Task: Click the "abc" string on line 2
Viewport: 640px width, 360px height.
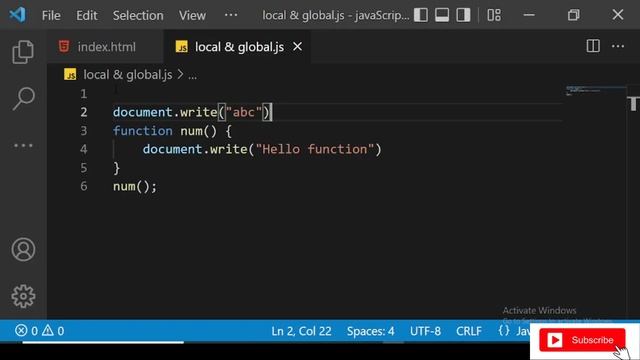Action: click(x=243, y=112)
